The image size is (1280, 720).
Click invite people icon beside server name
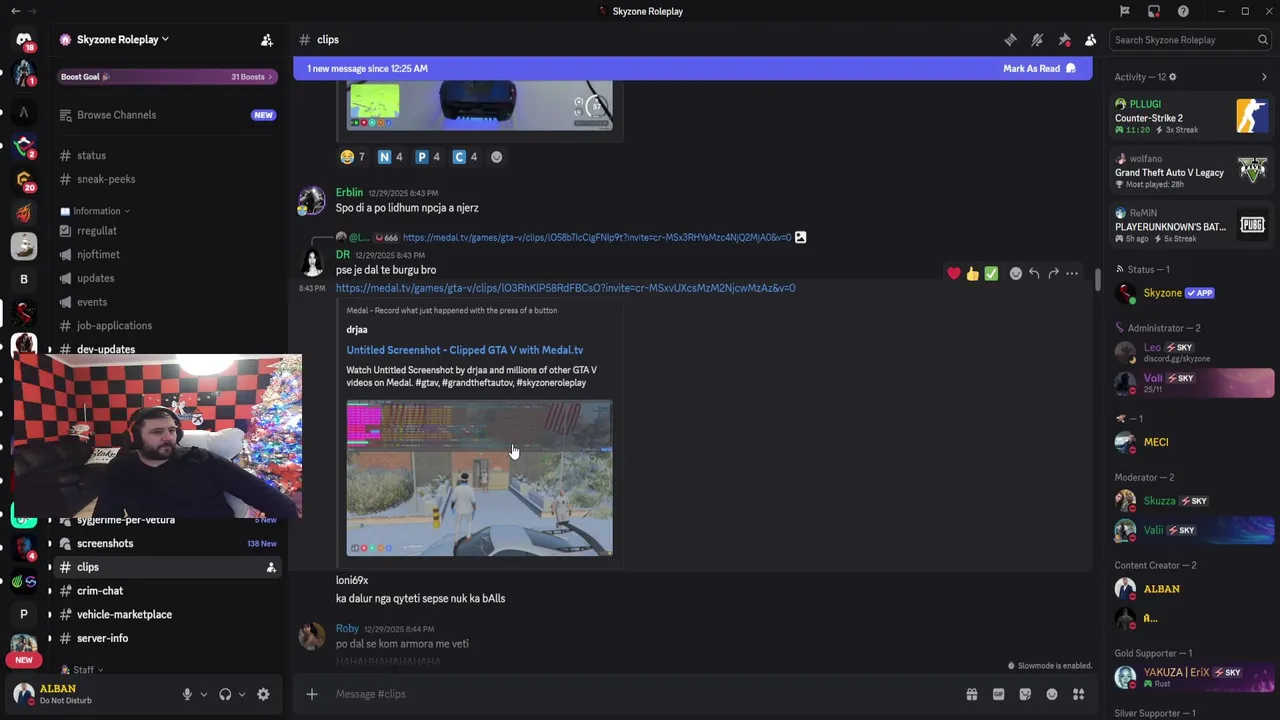pyautogui.click(x=267, y=40)
